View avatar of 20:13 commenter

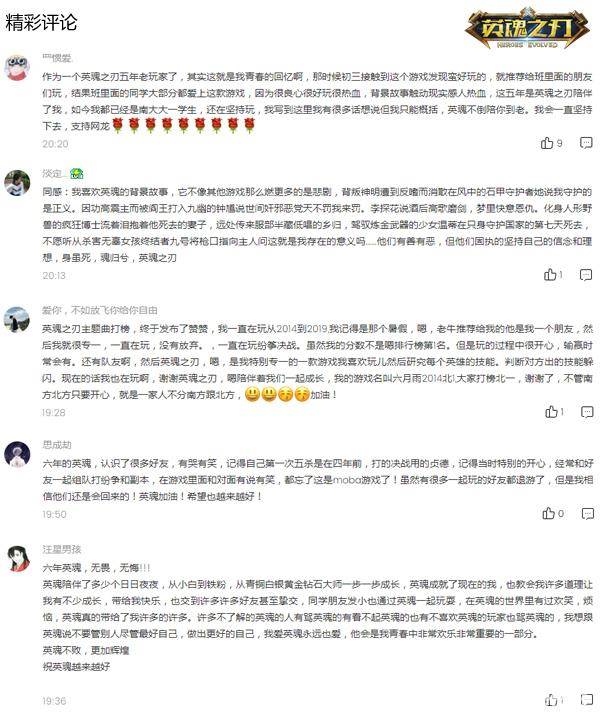click(x=17, y=183)
